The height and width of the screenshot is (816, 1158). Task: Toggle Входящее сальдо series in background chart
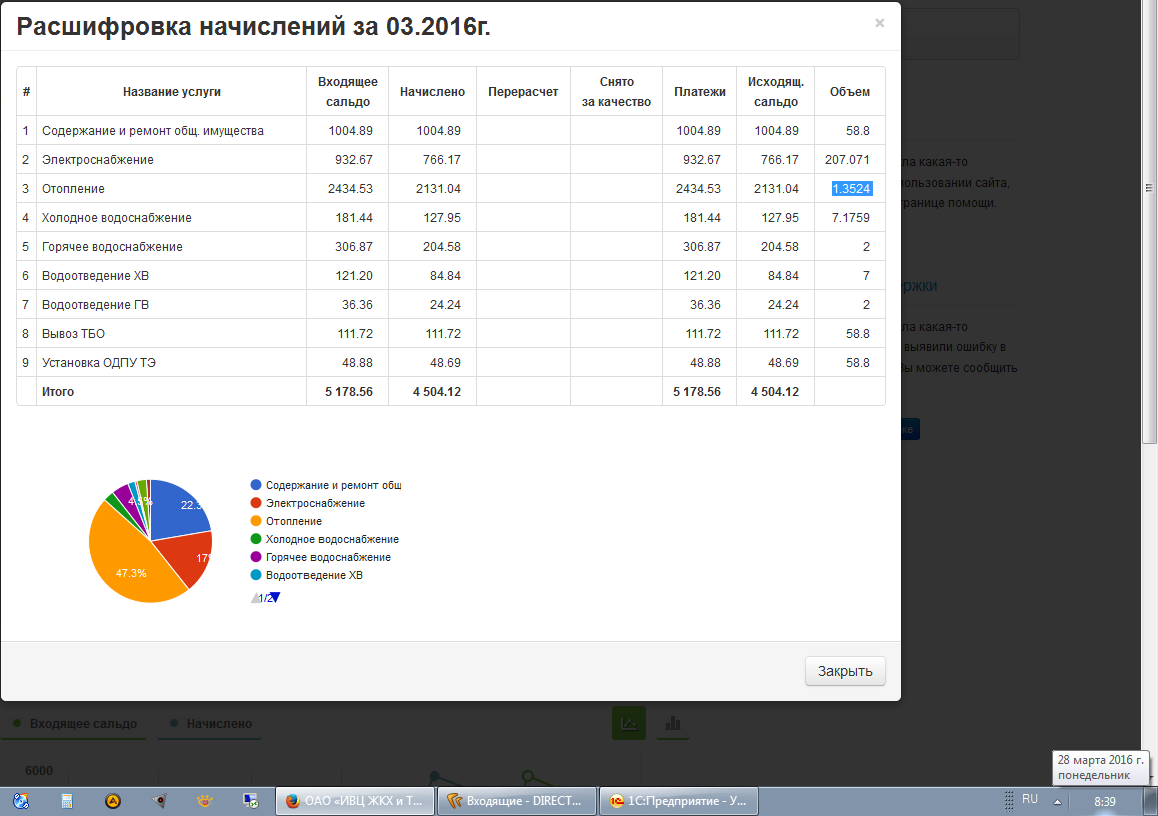point(75,724)
